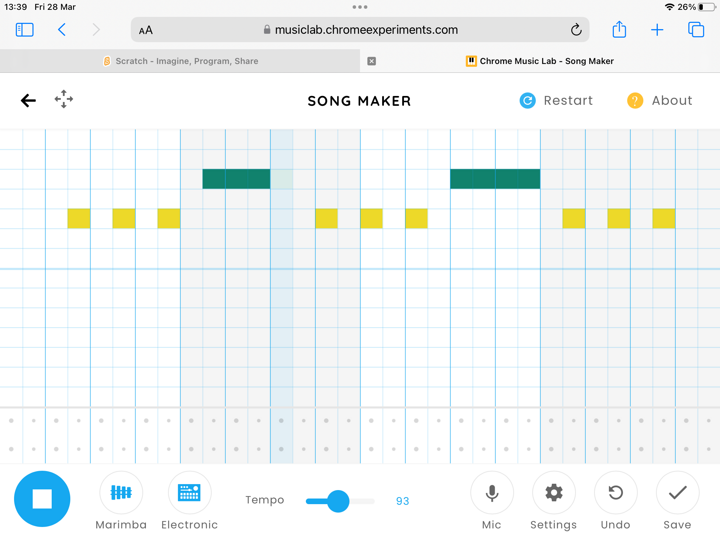Viewport: 720px width, 540px height.
Task: Stop playback with the blue stop button
Action: tap(42, 498)
